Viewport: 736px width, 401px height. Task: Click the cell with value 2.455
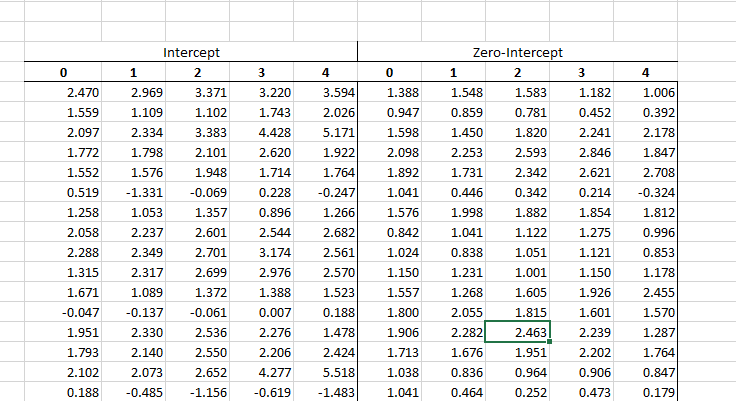[x=645, y=293]
